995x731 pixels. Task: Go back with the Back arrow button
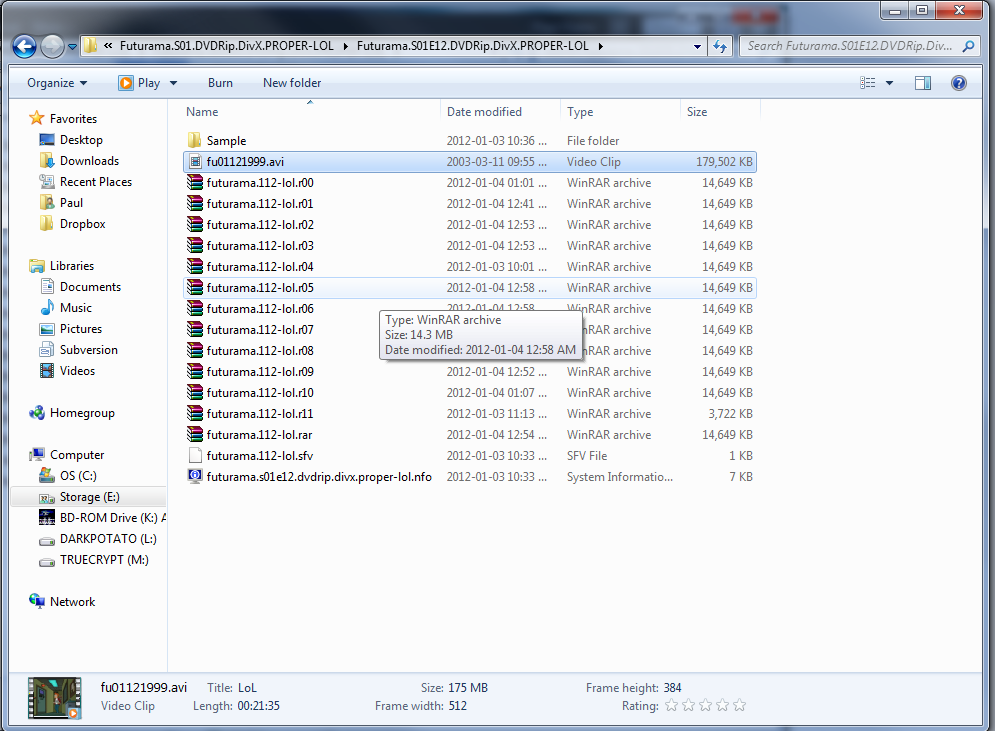point(24,46)
